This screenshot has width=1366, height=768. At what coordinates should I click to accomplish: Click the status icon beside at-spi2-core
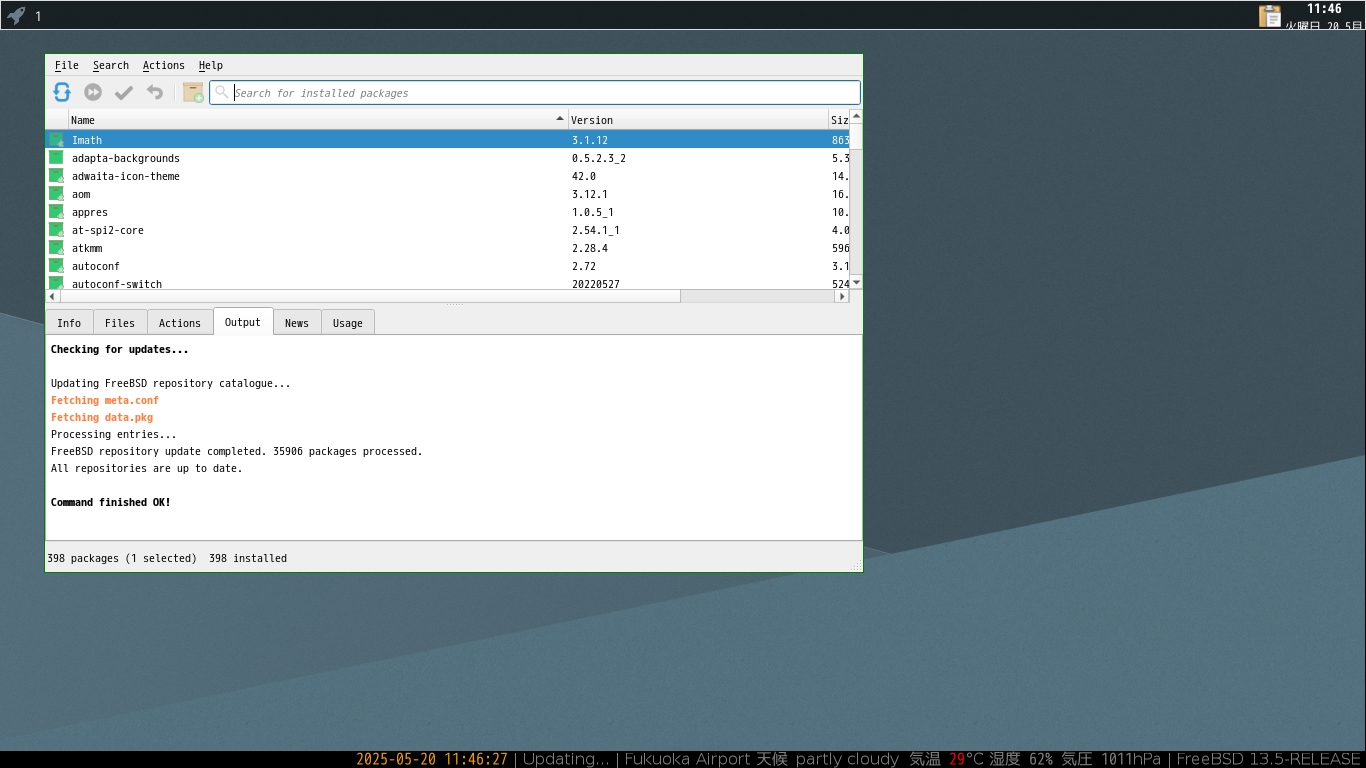pos(56,230)
